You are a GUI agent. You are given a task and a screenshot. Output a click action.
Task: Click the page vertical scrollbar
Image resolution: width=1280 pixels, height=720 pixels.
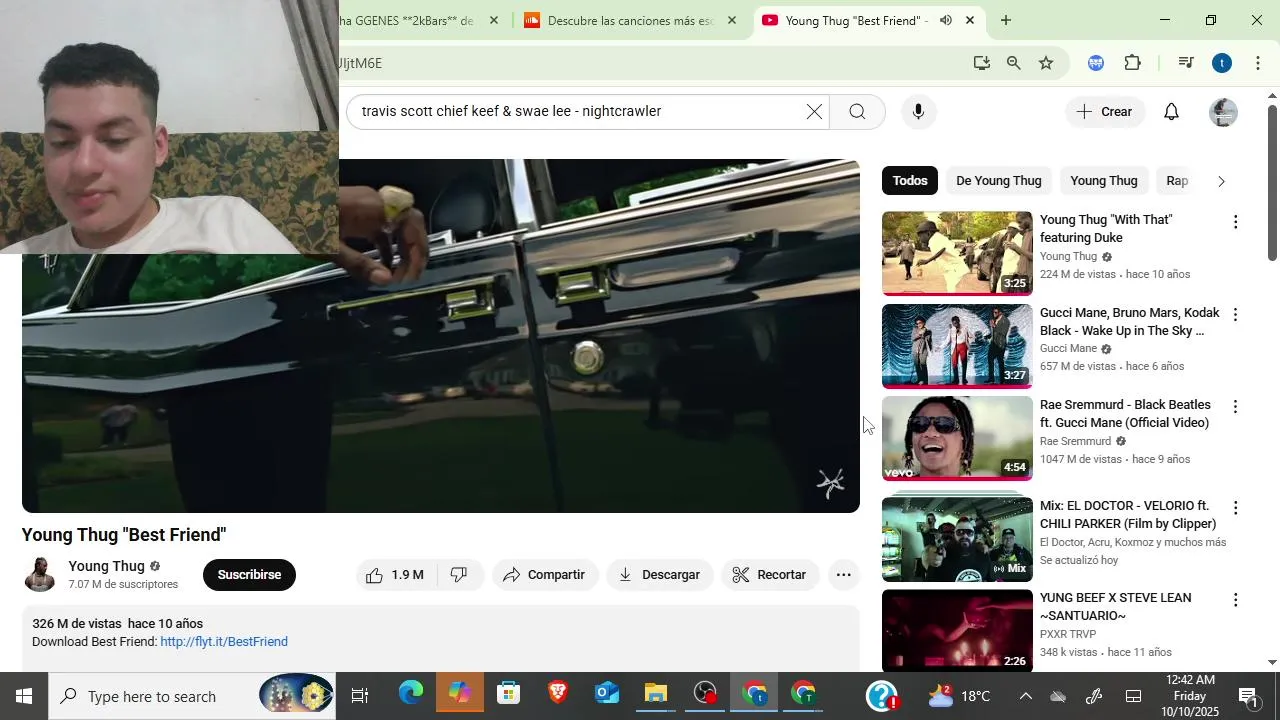pyautogui.click(x=1272, y=182)
